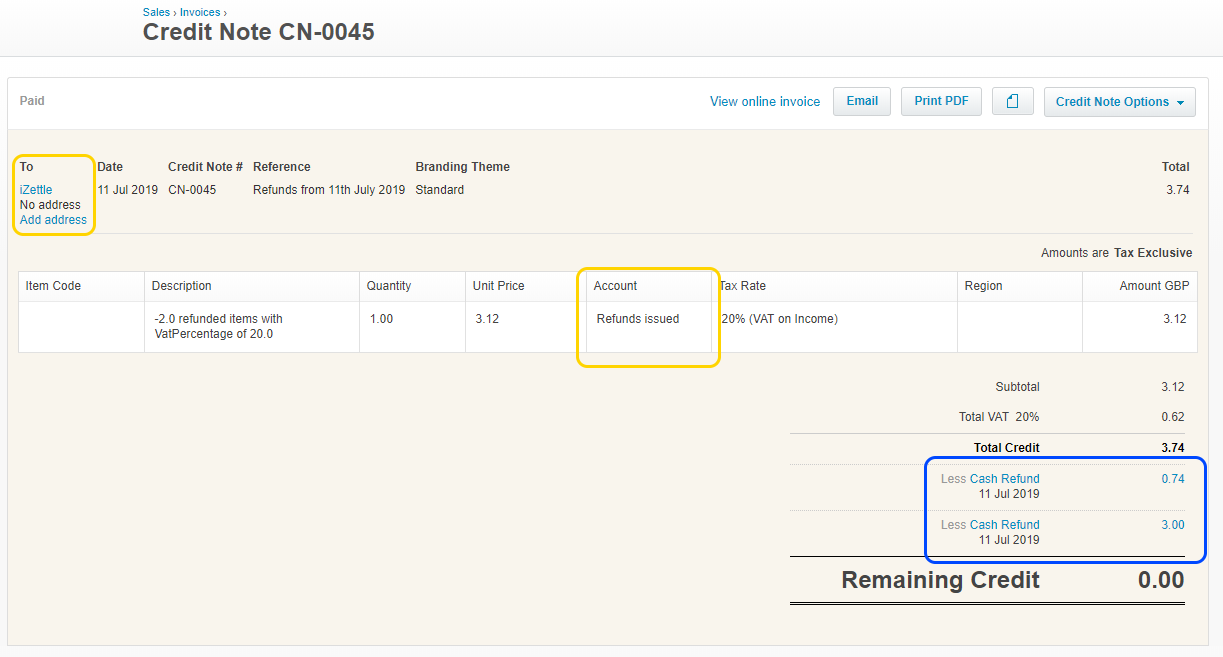Click the 0.74 refund amount
The width and height of the screenshot is (1223, 657).
pos(1172,479)
